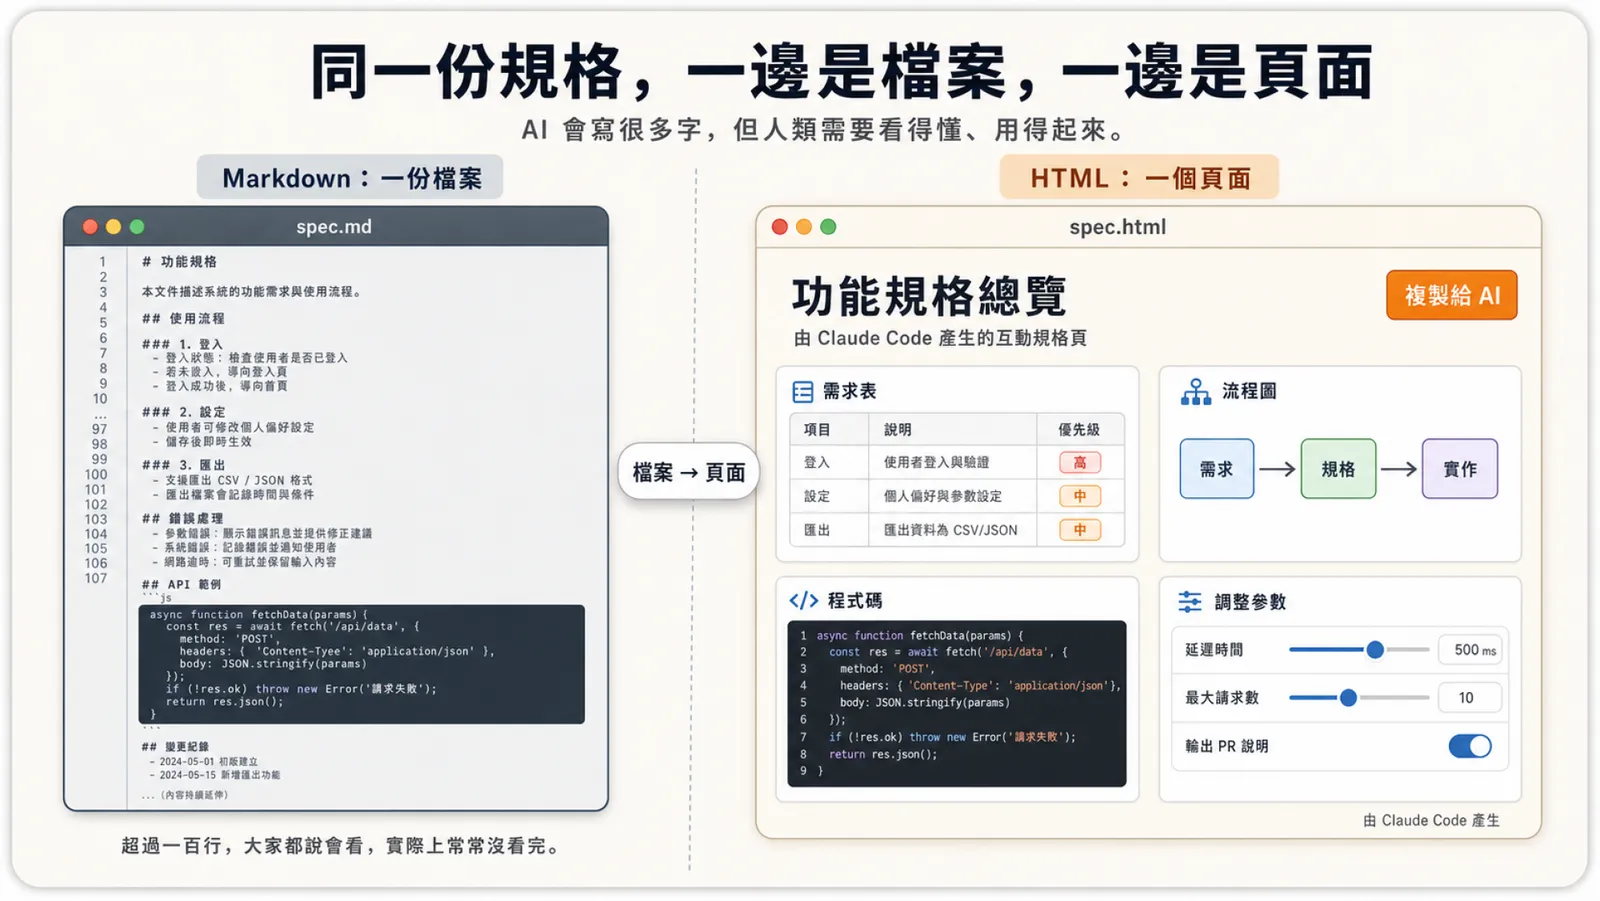This screenshot has width=1600, height=901.
Task: Click the '## 使用流程' line in spec.md
Action: [x=183, y=319]
